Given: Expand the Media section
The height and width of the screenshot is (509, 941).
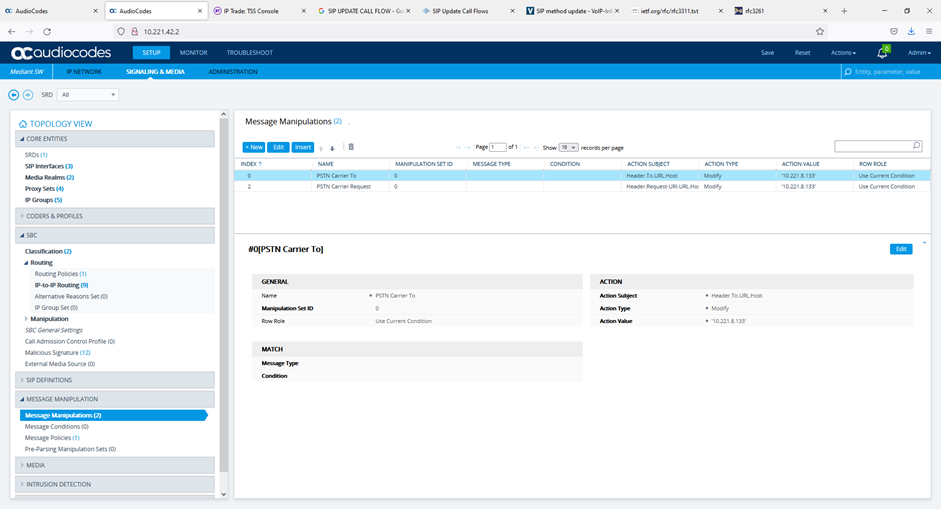Looking at the screenshot, I should [115, 465].
